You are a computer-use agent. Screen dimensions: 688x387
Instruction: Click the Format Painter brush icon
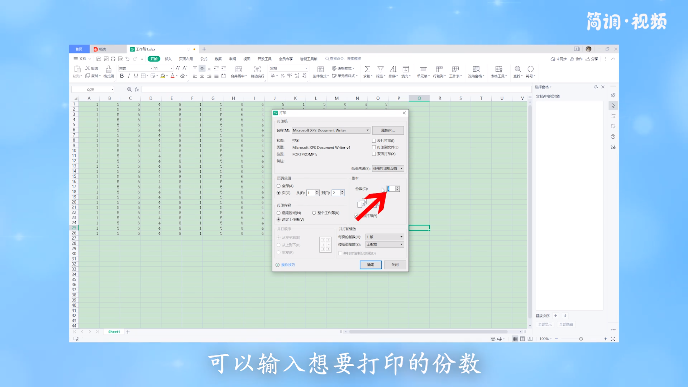108,69
